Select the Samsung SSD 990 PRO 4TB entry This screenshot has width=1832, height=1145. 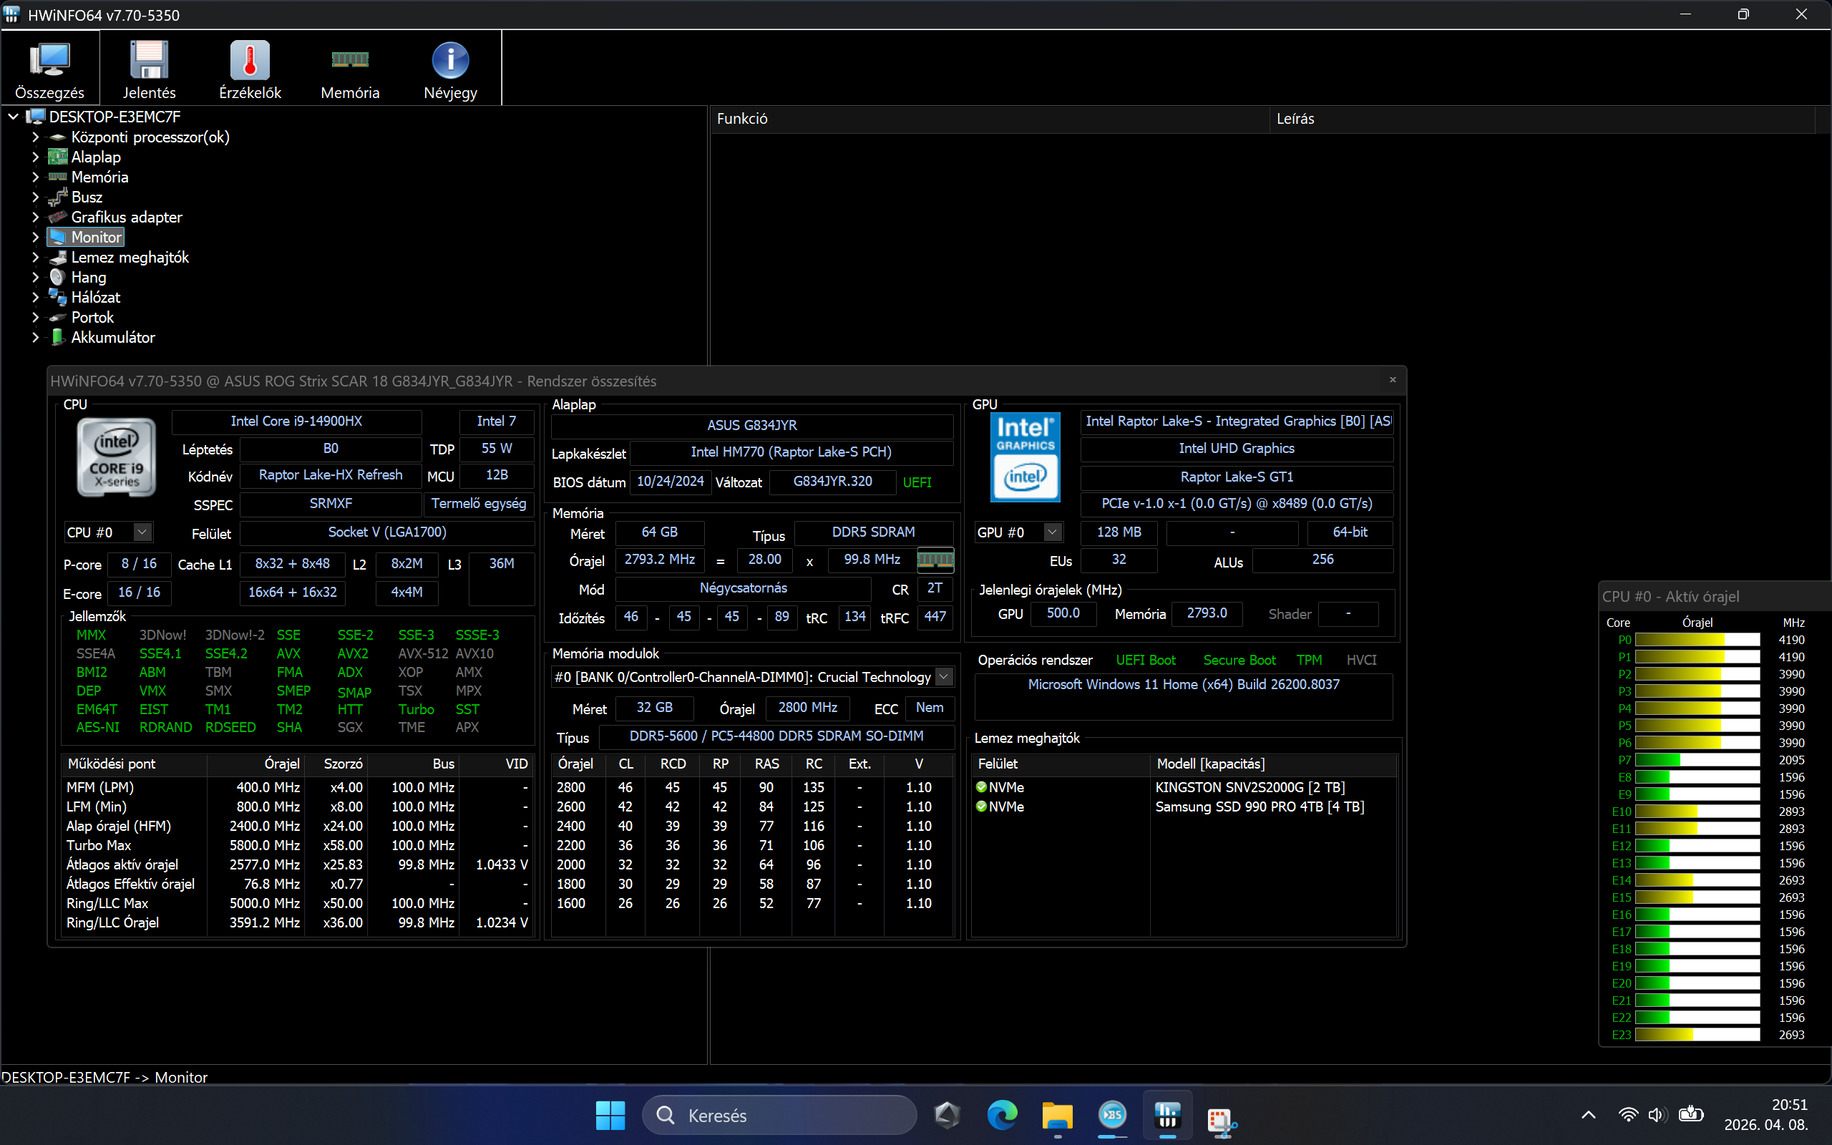1259,806
